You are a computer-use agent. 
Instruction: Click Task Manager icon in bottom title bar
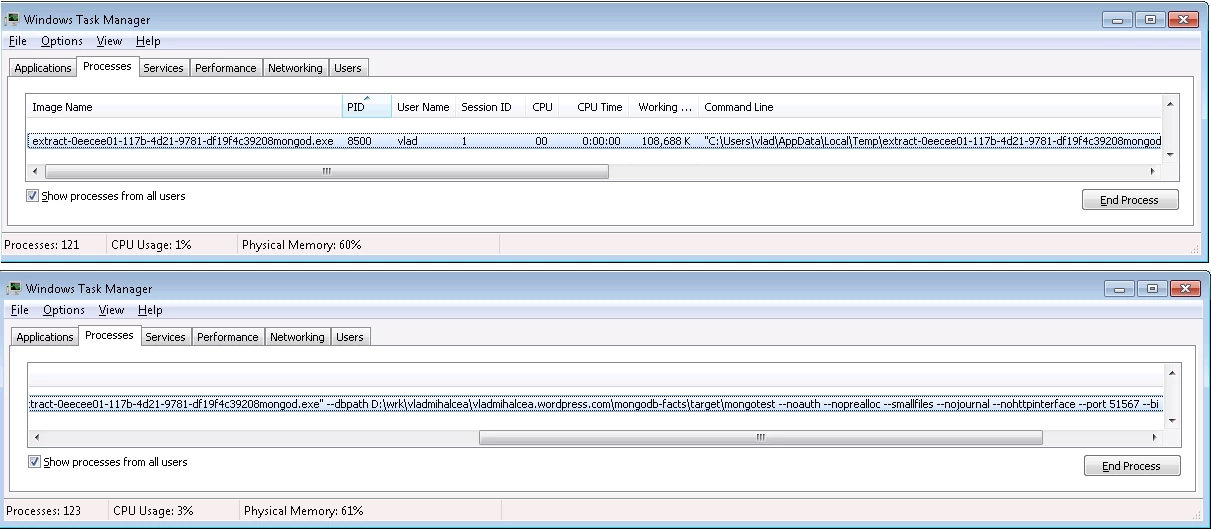click(14, 288)
